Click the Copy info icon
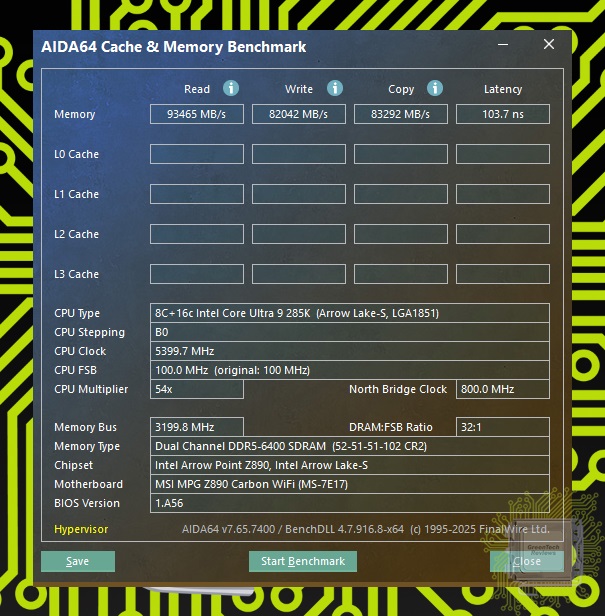Screen dimensions: 605x616 pos(435,88)
